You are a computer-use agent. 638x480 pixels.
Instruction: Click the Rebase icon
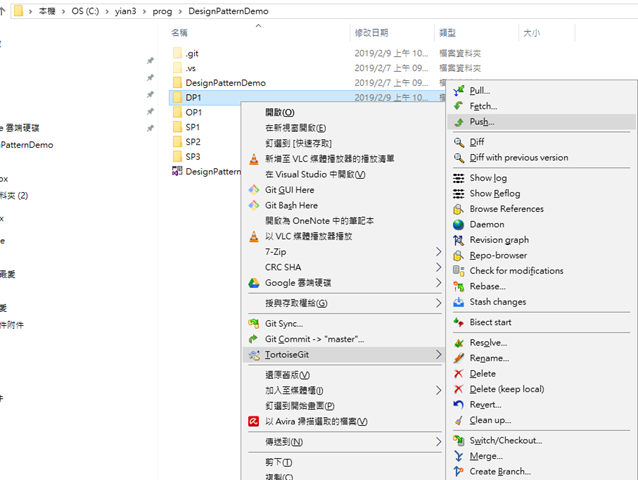coord(459,287)
